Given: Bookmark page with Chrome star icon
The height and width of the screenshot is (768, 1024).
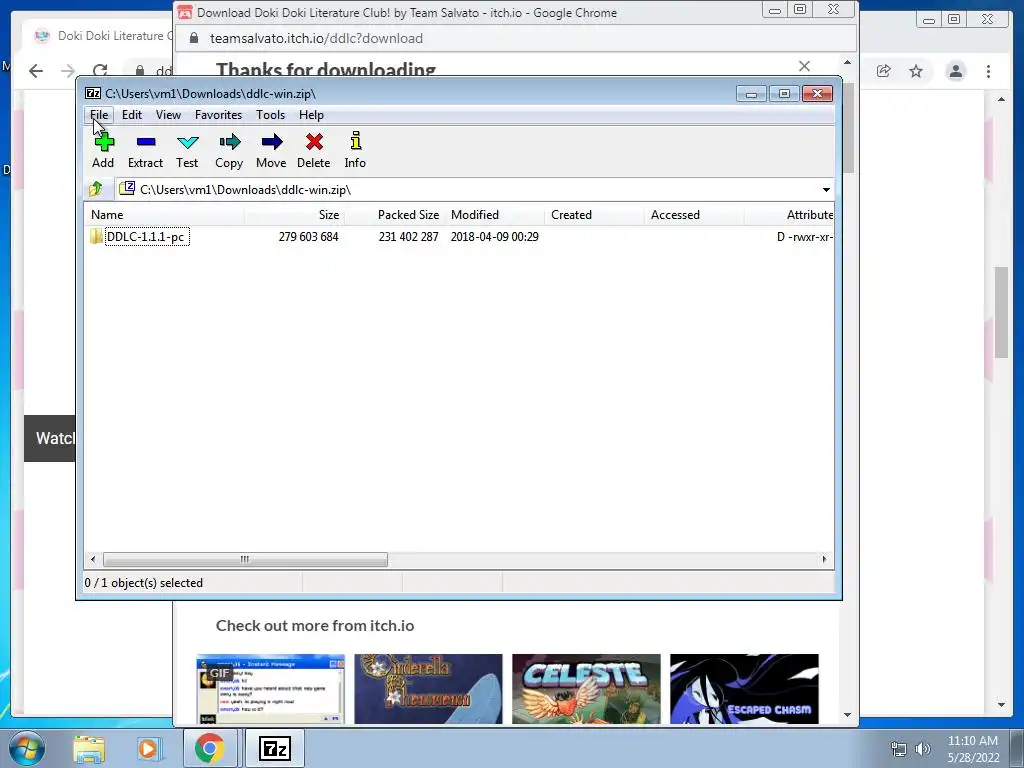Looking at the screenshot, I should click(916, 71).
